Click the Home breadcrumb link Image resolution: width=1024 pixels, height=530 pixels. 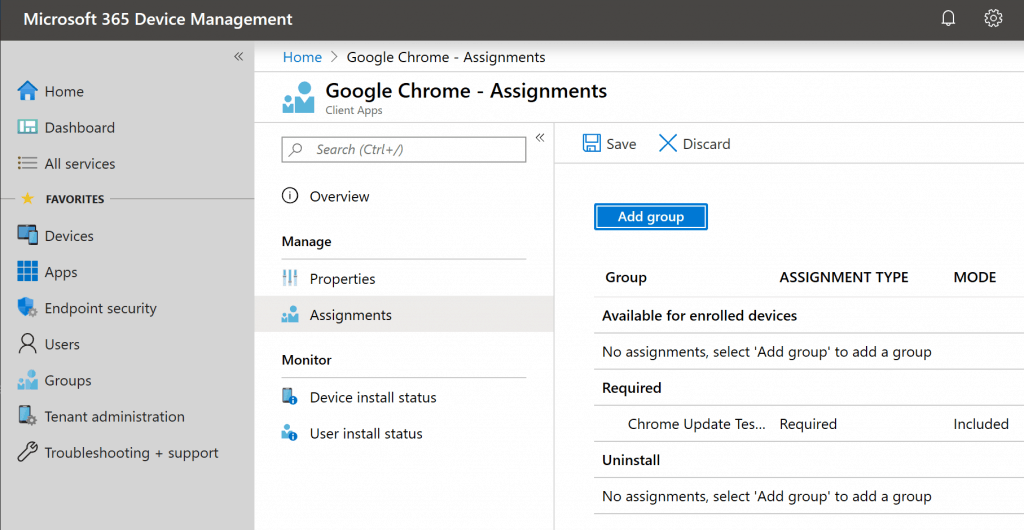click(302, 57)
